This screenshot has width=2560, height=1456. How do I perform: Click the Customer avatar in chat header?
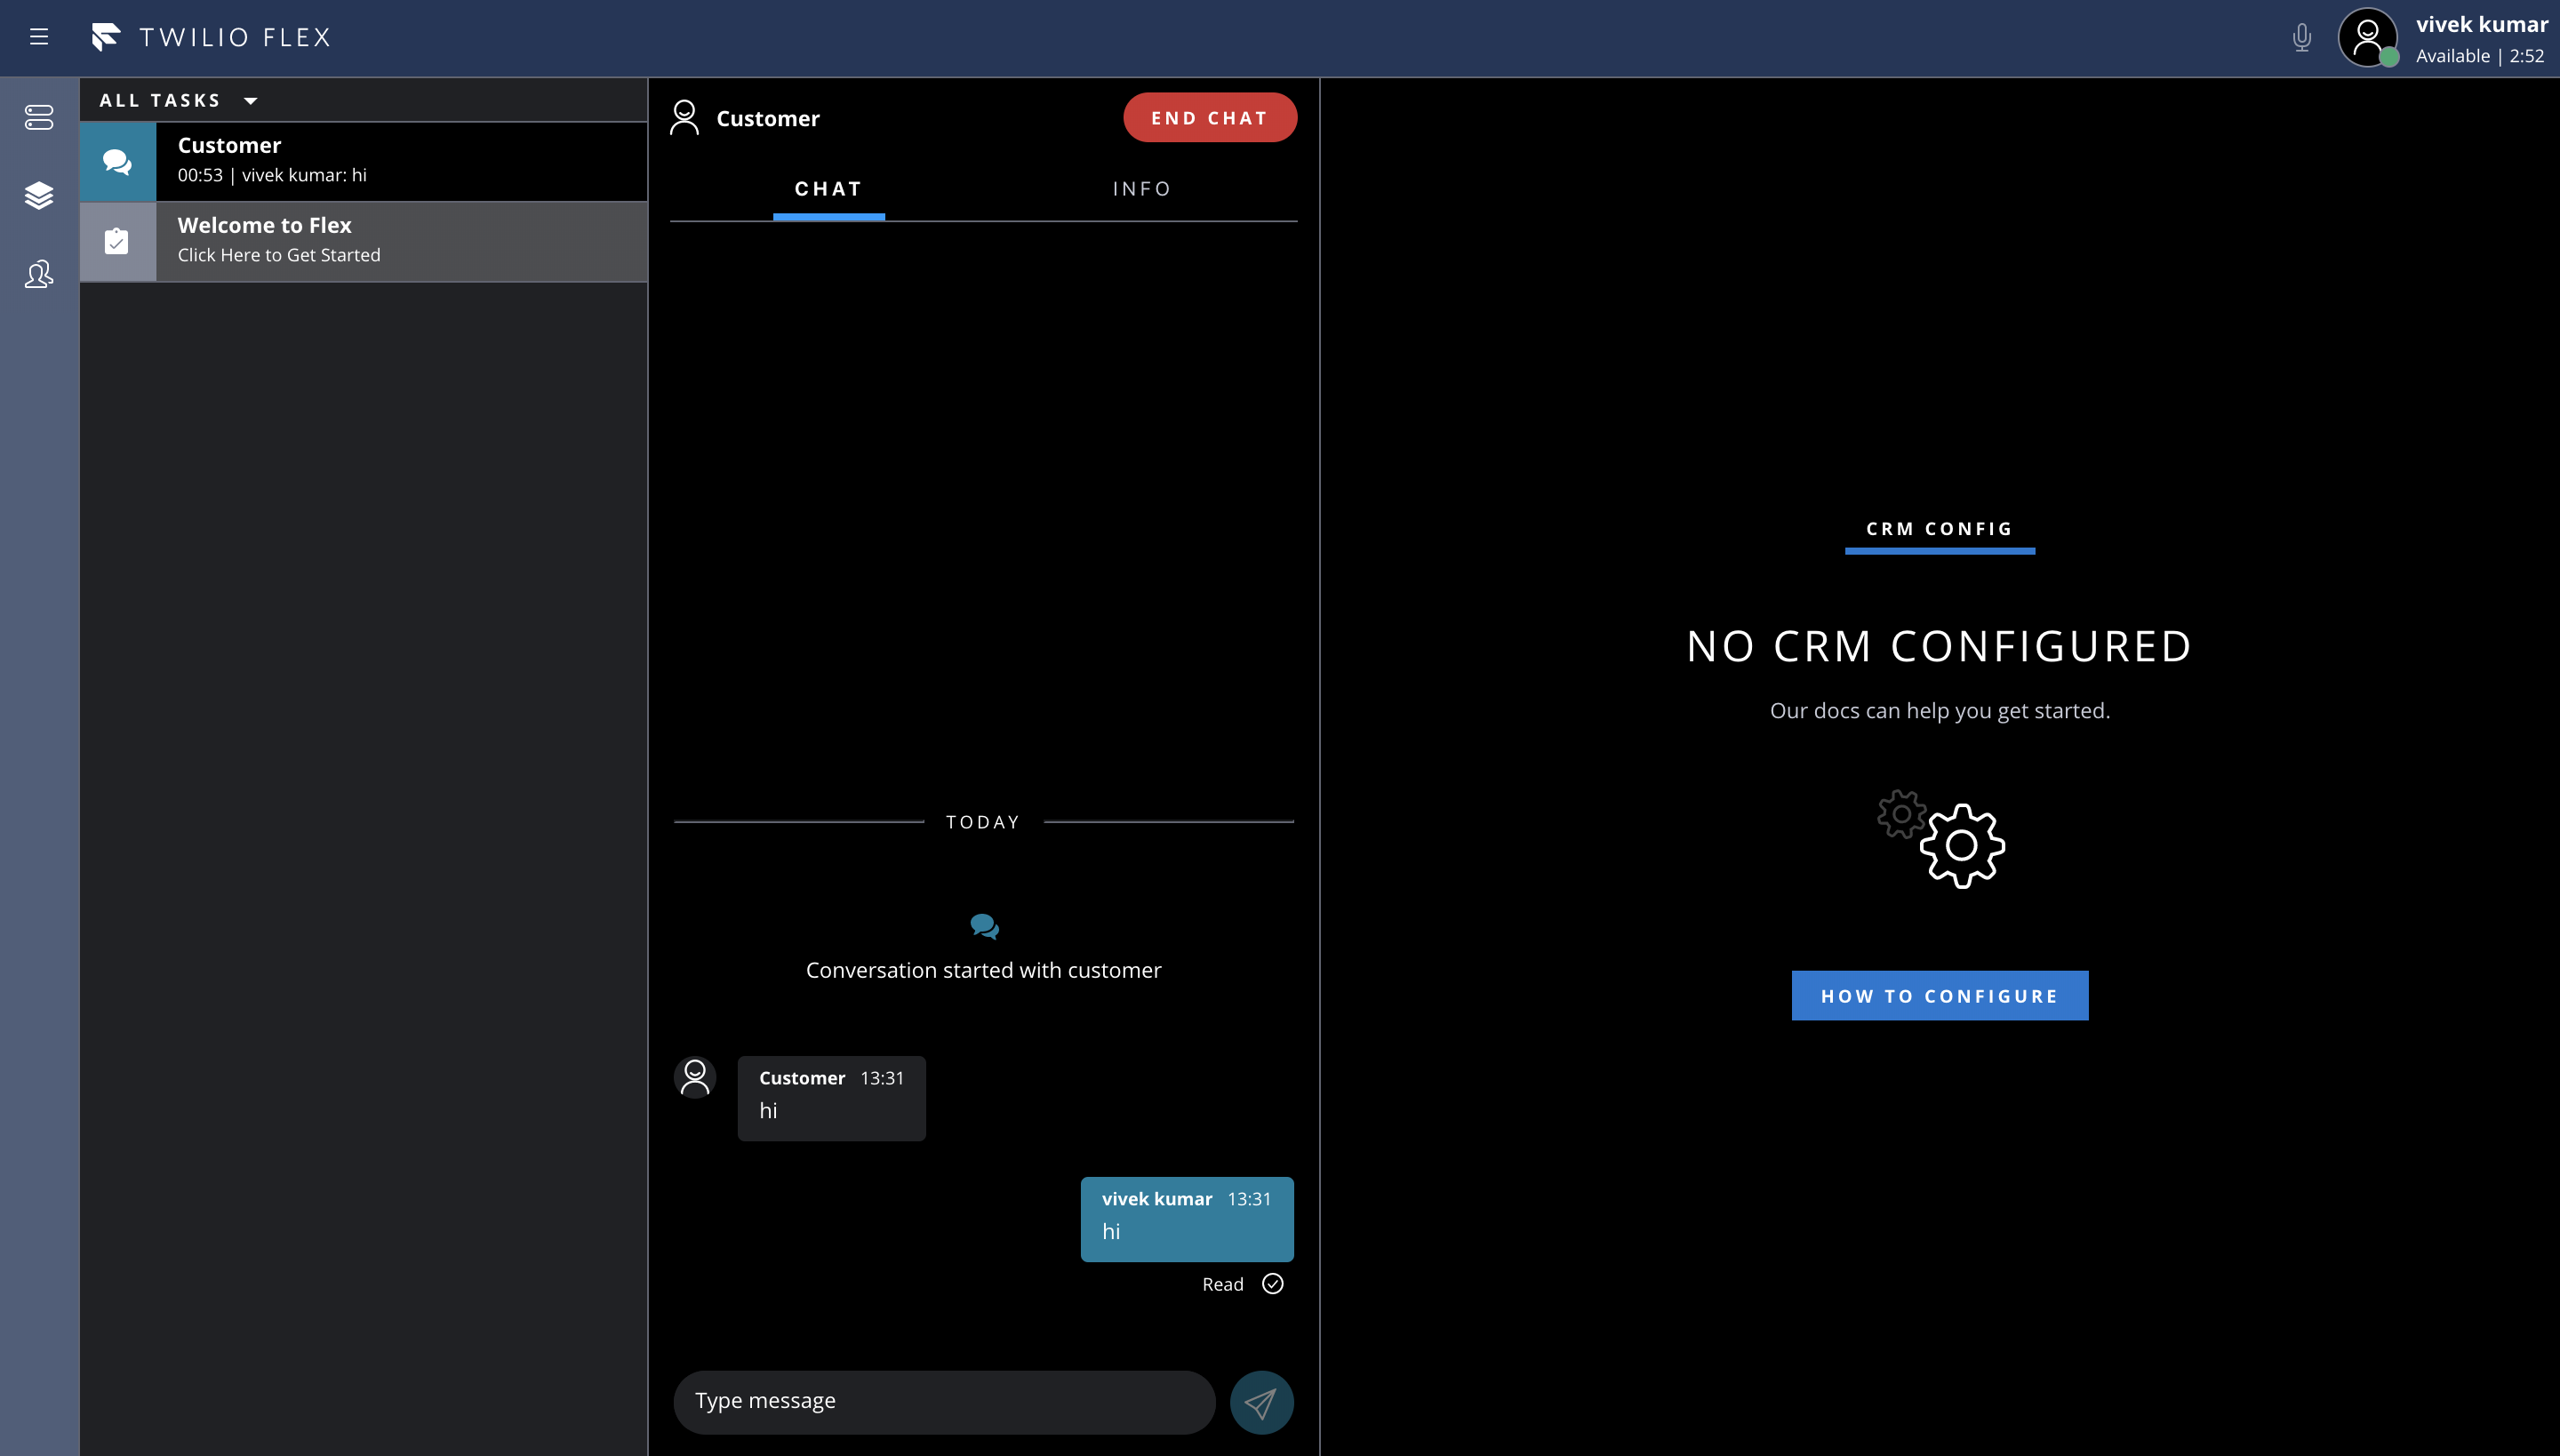[685, 117]
